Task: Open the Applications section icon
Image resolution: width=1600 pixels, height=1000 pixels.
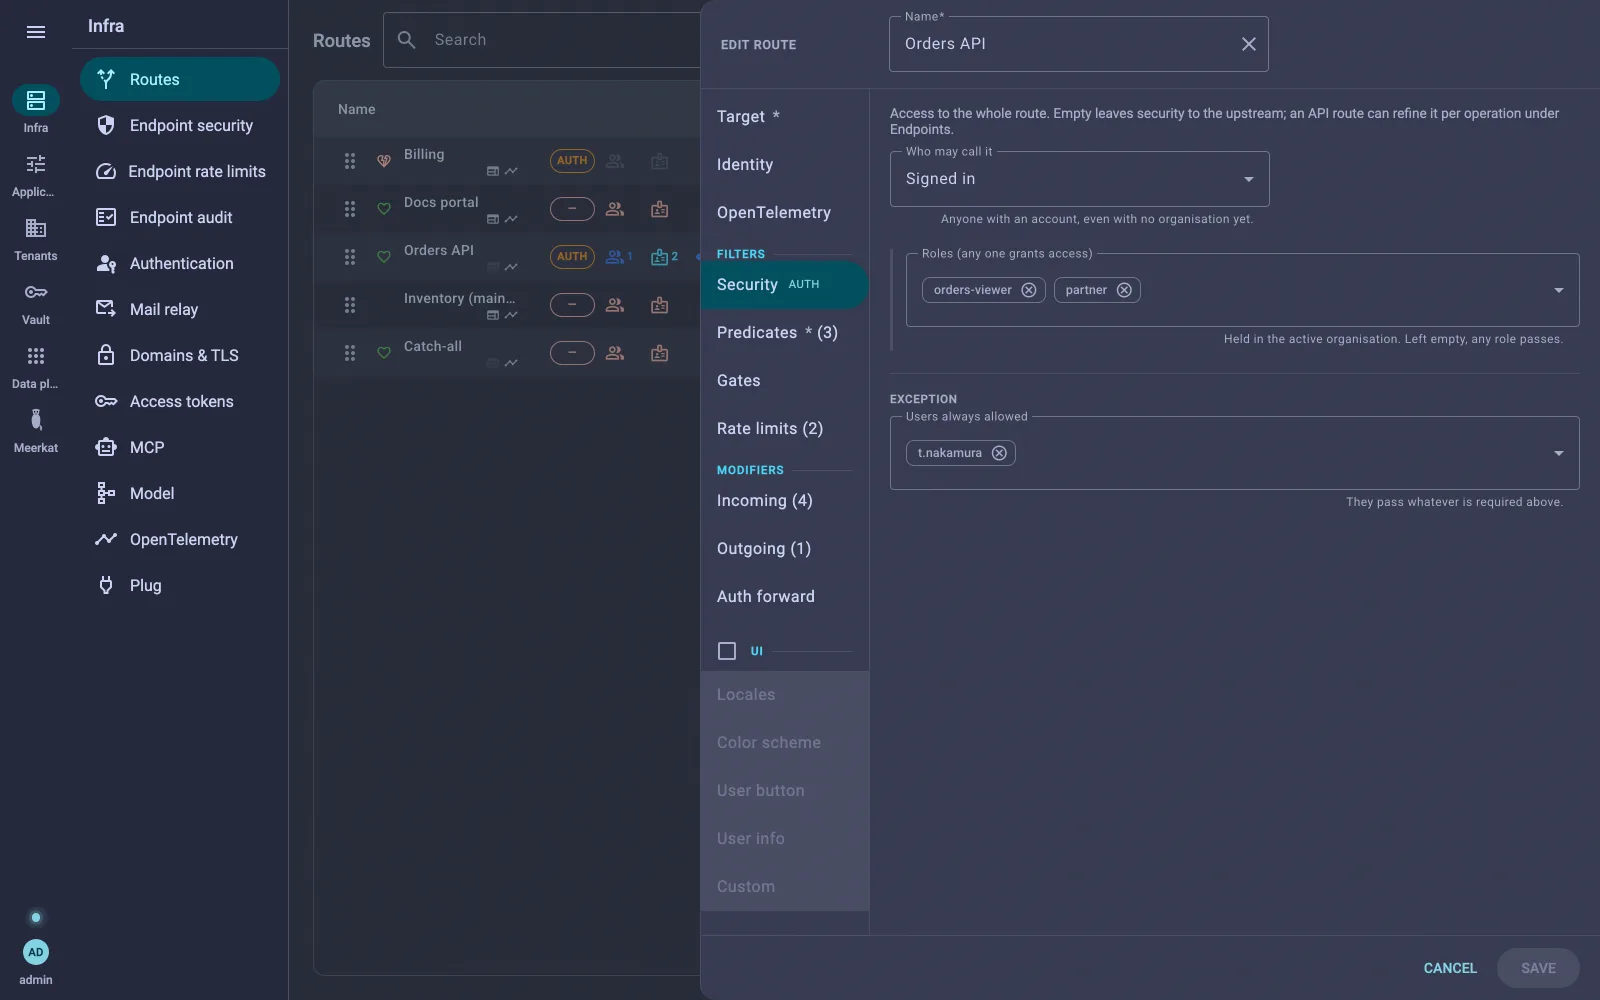Action: coord(36,164)
